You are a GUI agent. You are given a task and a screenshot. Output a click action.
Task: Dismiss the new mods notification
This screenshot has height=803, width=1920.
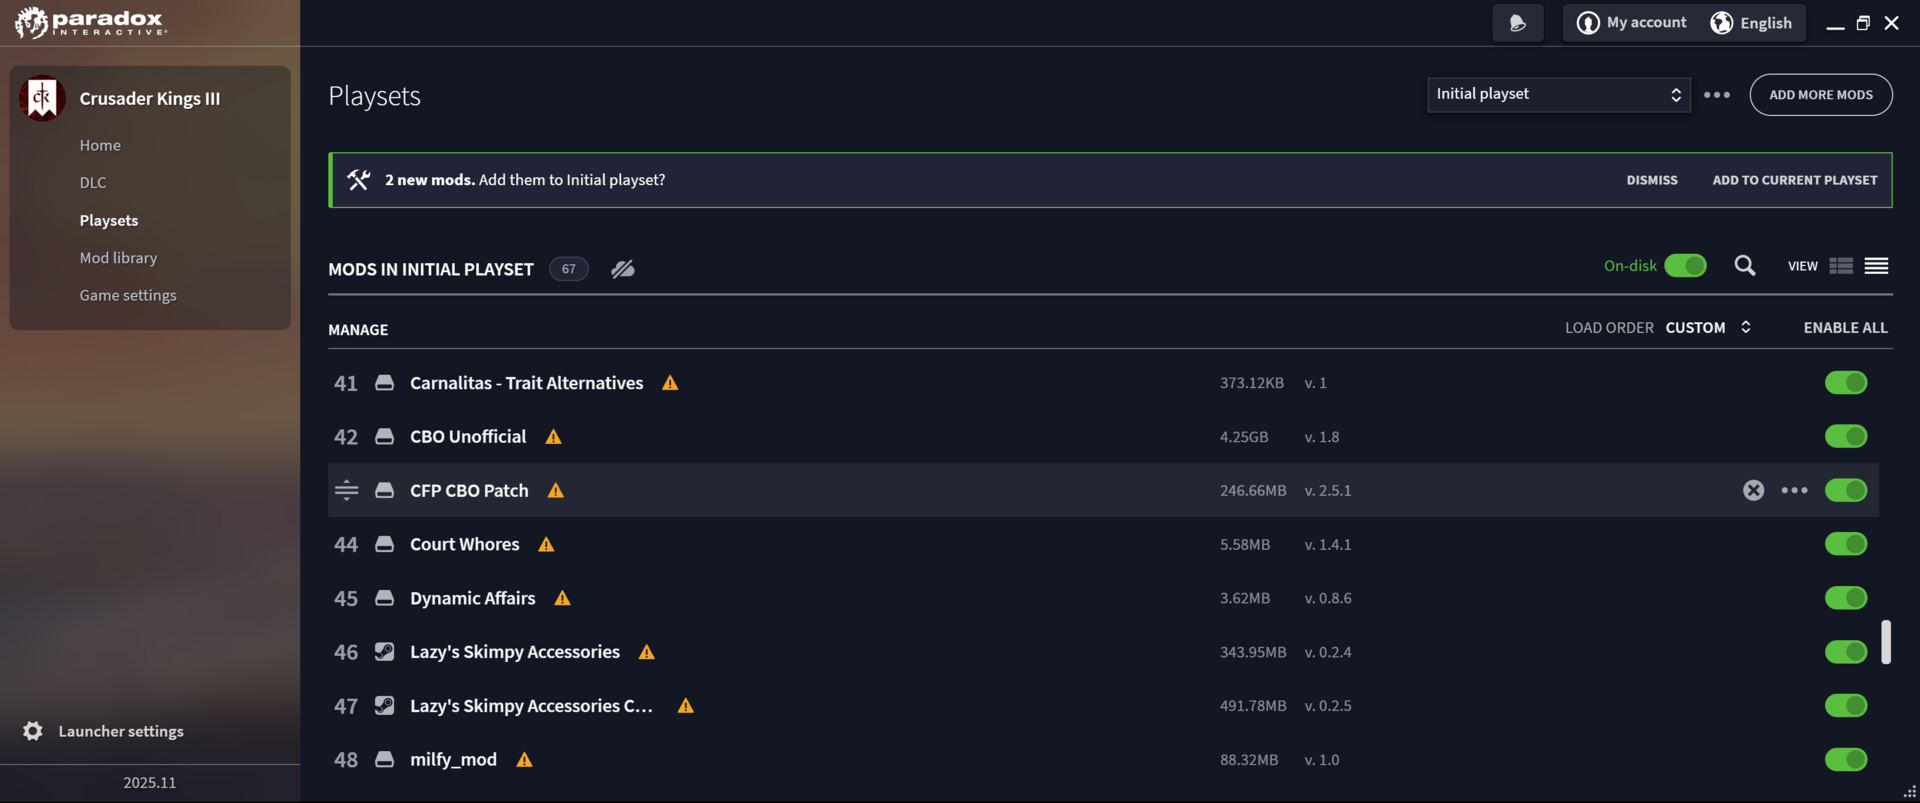[x=1651, y=180]
